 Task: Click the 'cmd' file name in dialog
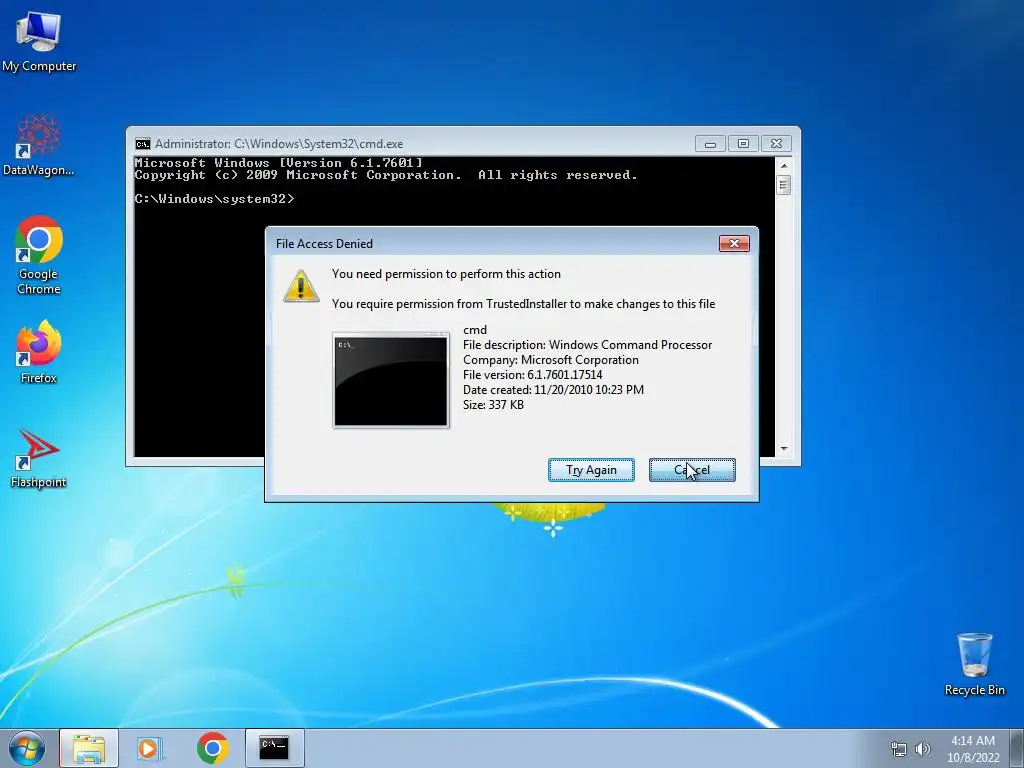coord(475,330)
